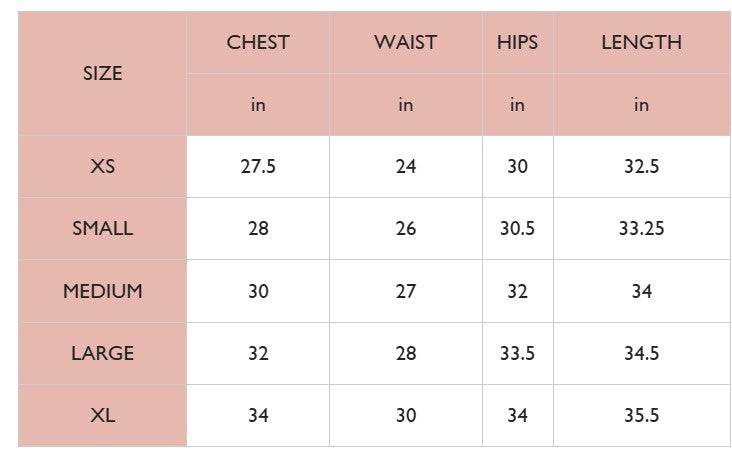Click the XL length value 35.5
This screenshot has width=732, height=457.
click(x=641, y=415)
